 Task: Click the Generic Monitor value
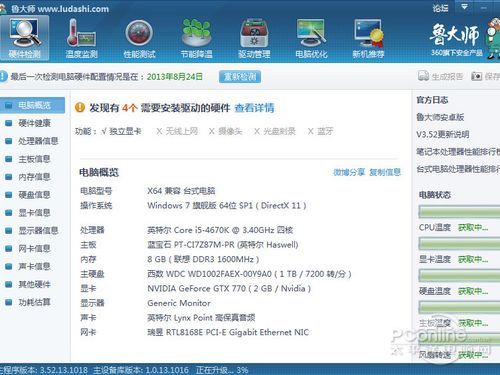(x=179, y=303)
